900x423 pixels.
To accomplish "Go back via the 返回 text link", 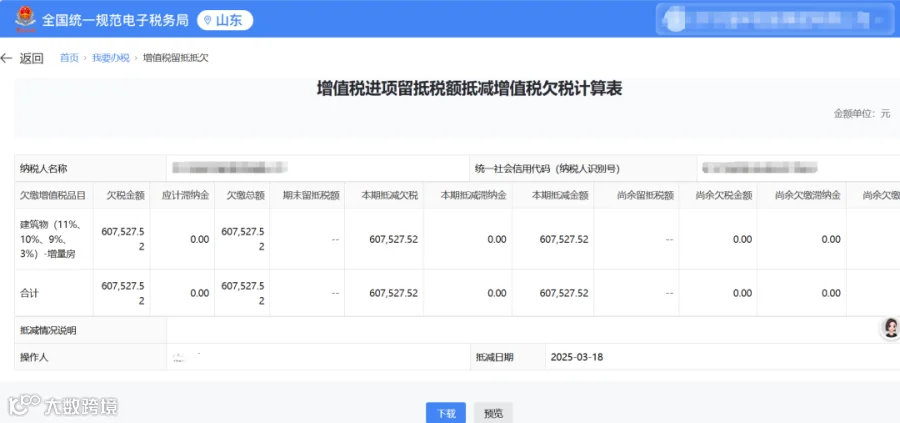I will [32, 58].
